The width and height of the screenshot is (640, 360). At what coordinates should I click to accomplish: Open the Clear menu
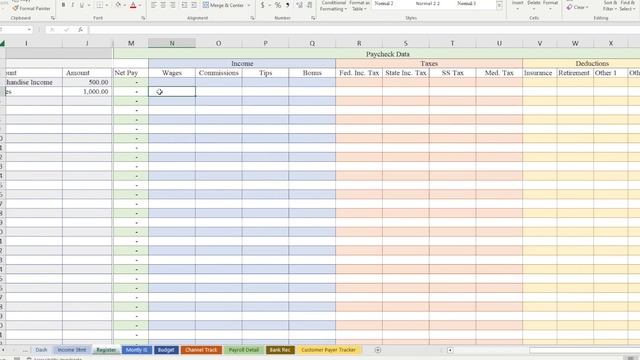[x=578, y=7]
